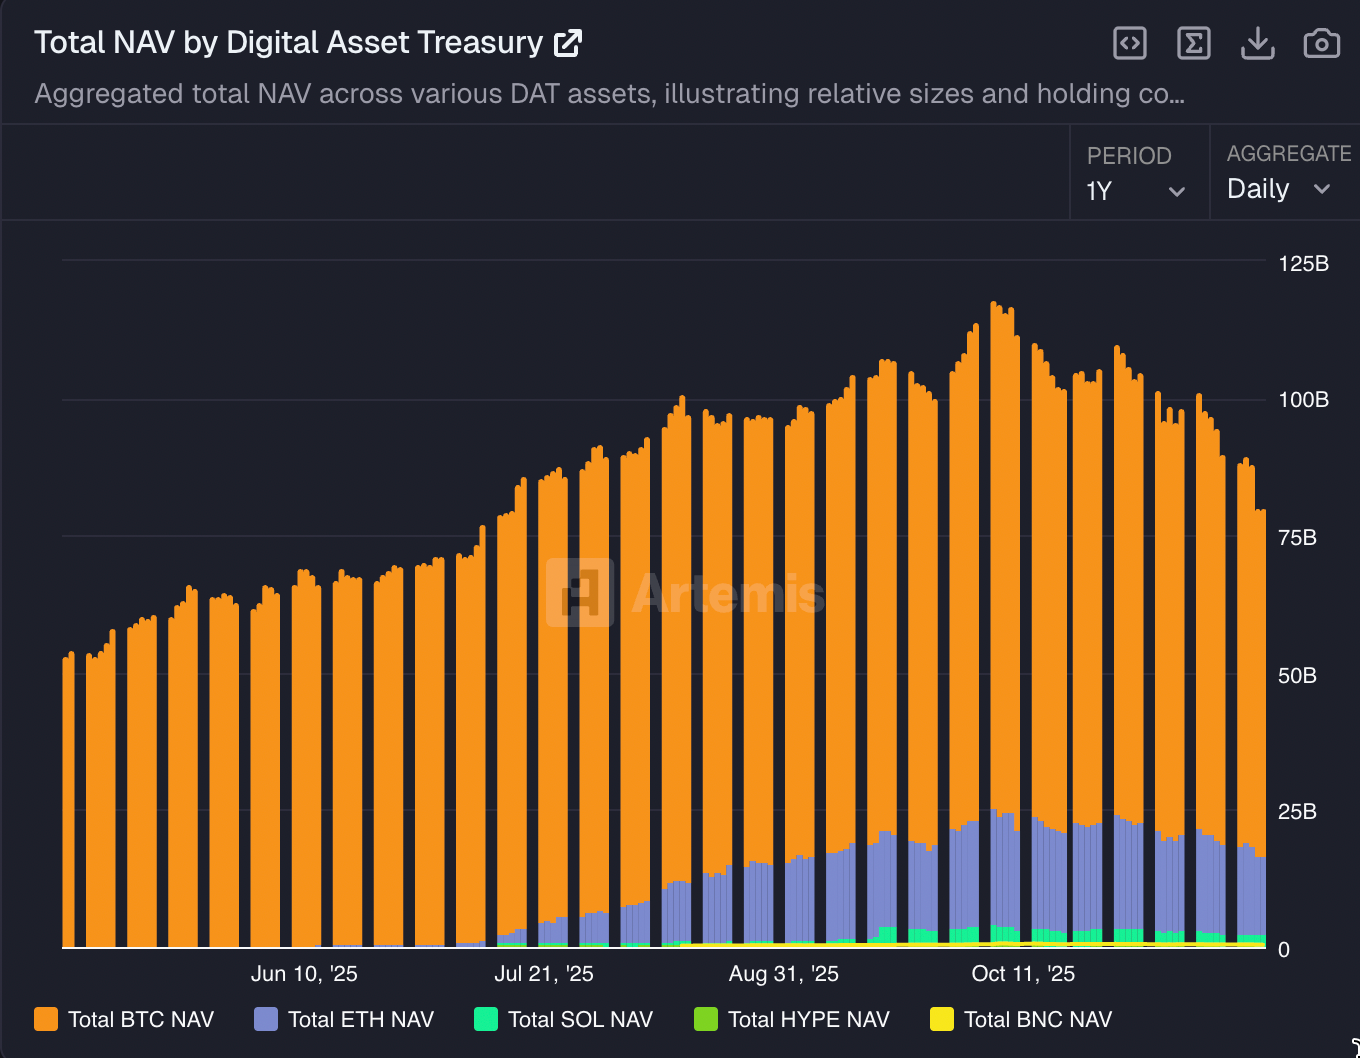The image size is (1360, 1058).
Task: Download chart data via download icon
Action: pos(1257,43)
